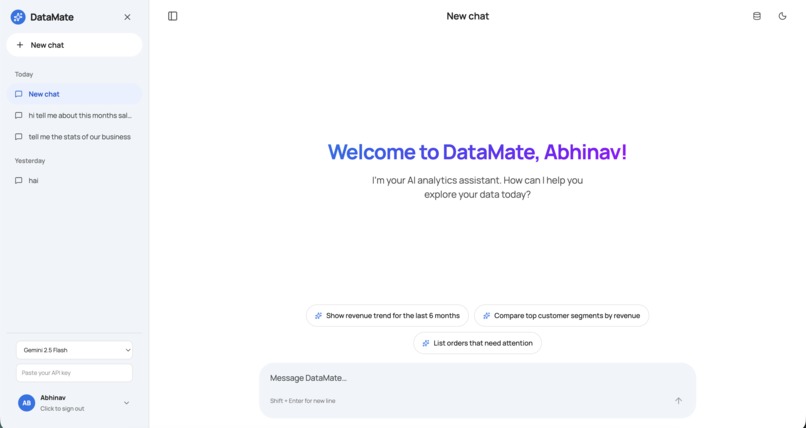Start a New chat from the sidebar button
Screen dimensions: 806x428
[x=74, y=45]
